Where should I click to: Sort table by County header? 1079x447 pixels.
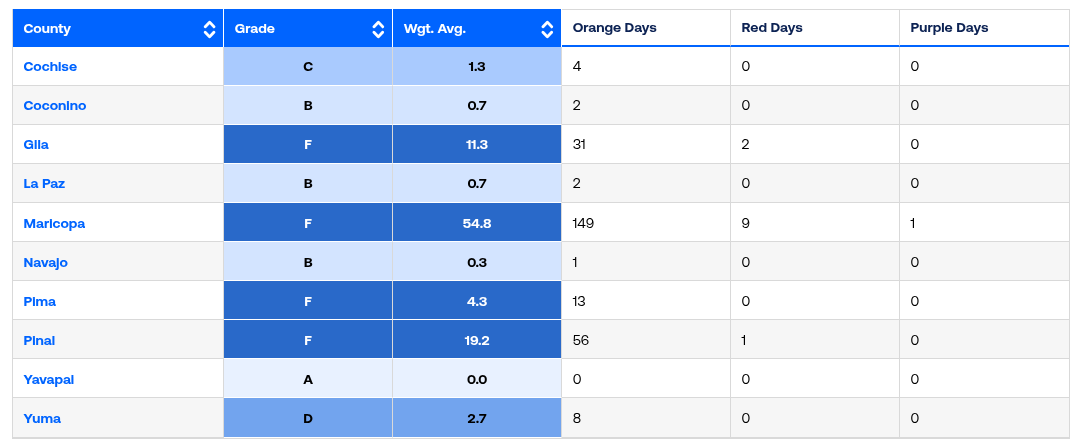(48, 29)
